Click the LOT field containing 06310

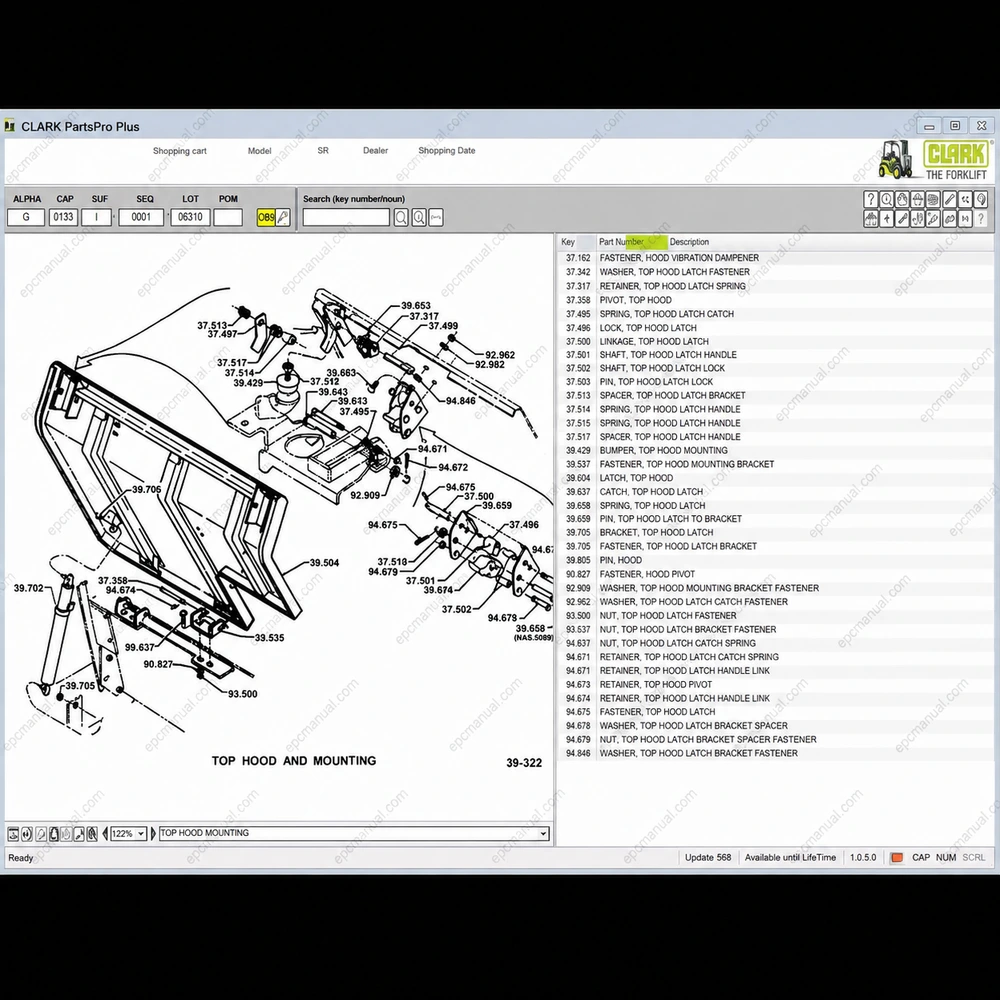(190, 217)
